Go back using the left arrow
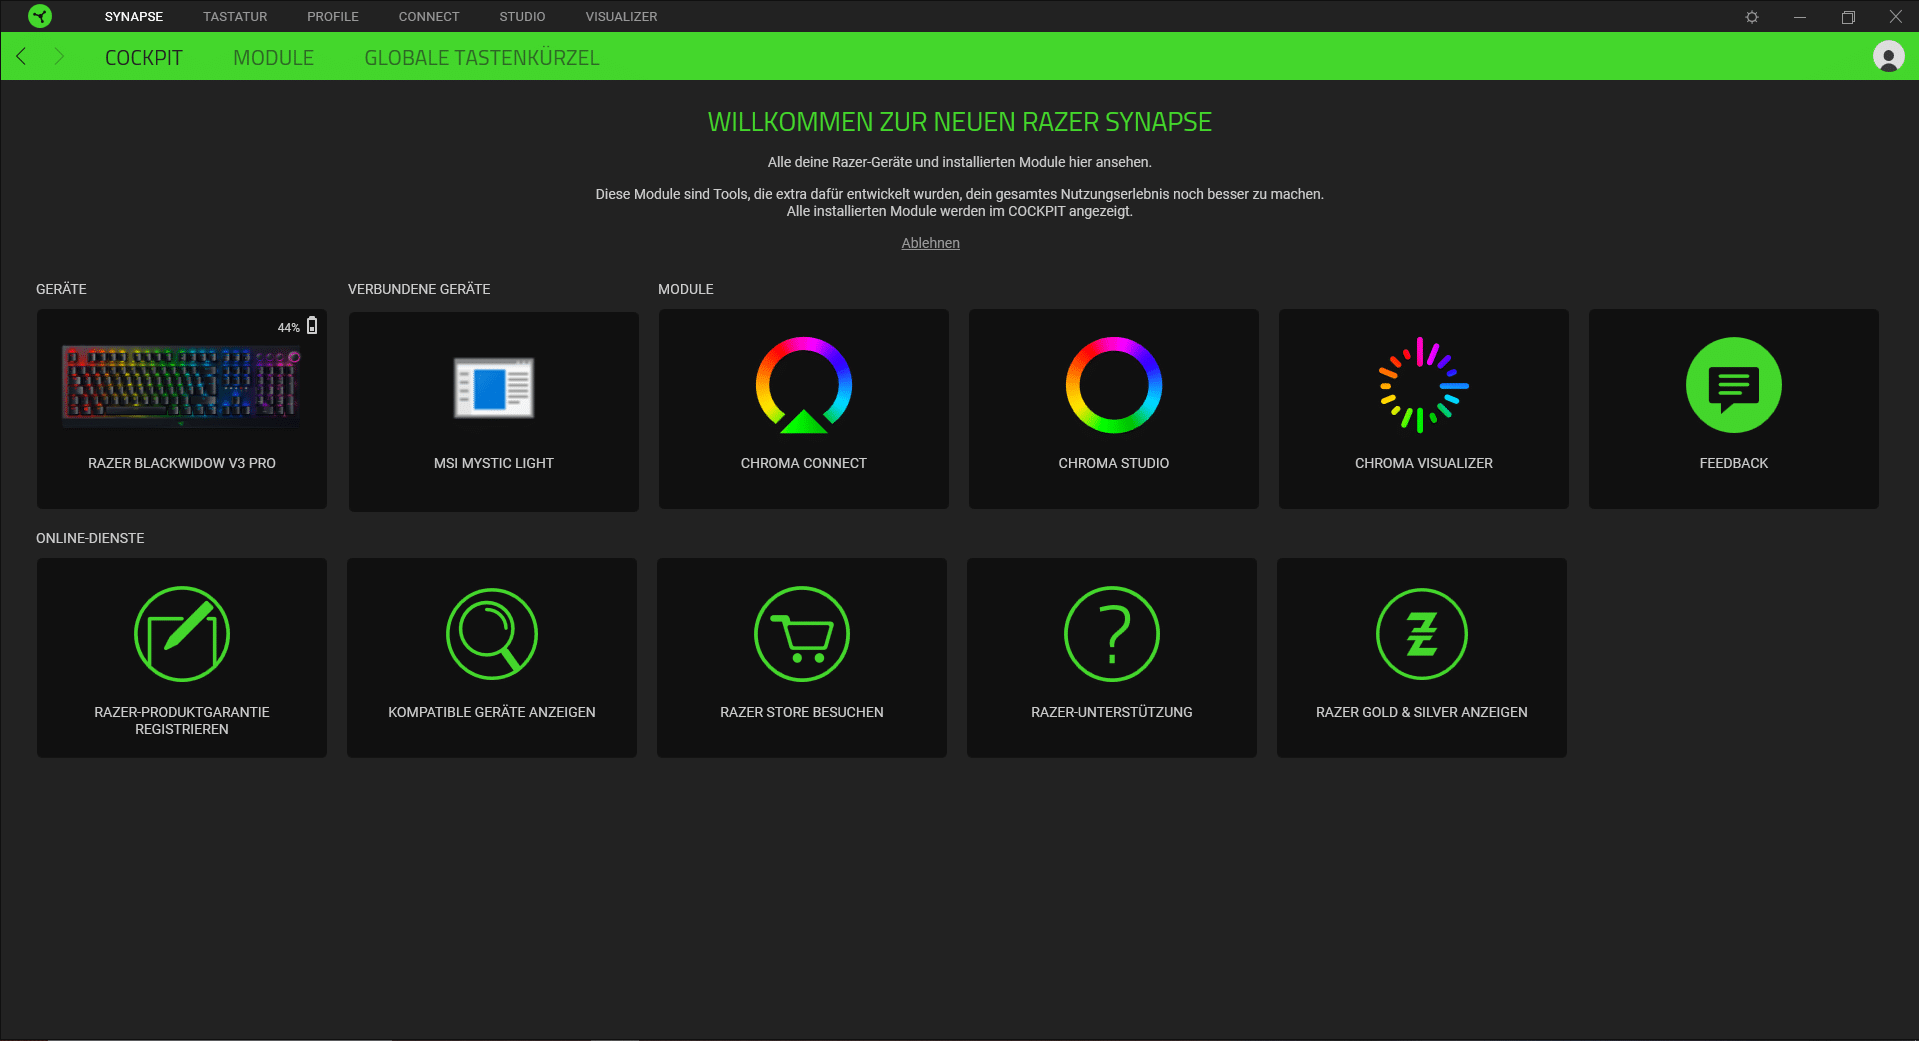The image size is (1919, 1041). 21,57
